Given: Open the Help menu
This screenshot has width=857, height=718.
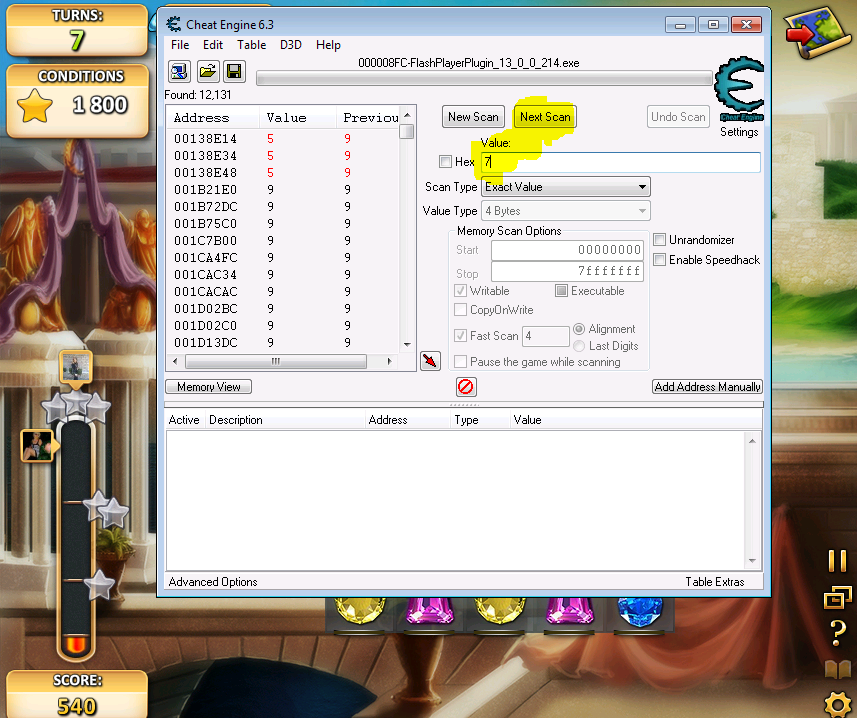Looking at the screenshot, I should point(328,45).
